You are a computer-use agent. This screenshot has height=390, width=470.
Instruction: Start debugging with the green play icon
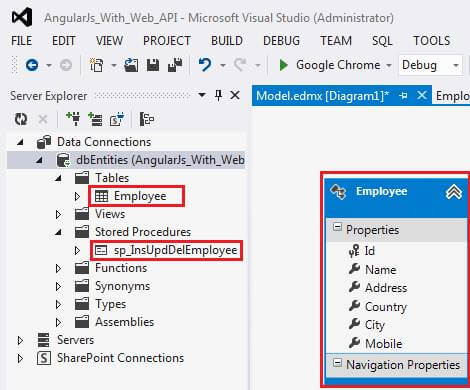pyautogui.click(x=284, y=65)
